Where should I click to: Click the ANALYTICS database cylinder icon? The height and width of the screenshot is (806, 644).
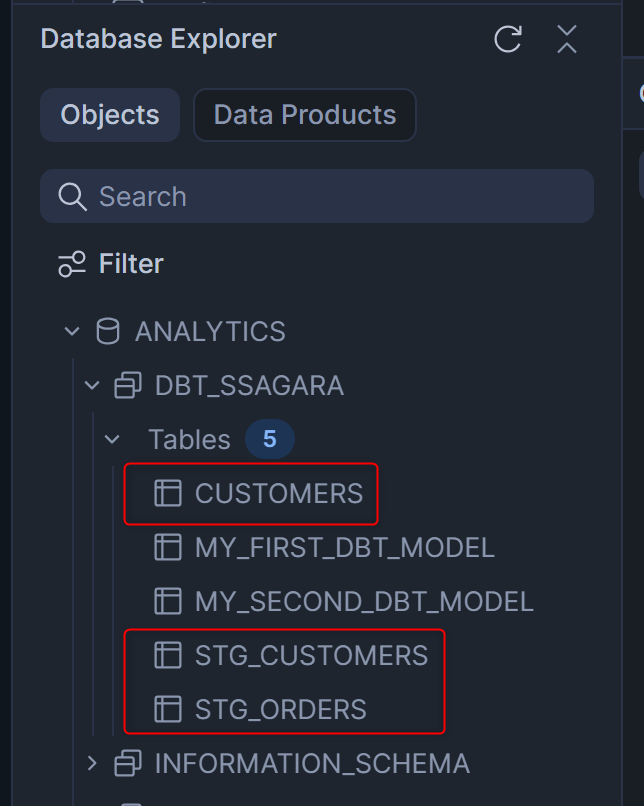coord(107,331)
